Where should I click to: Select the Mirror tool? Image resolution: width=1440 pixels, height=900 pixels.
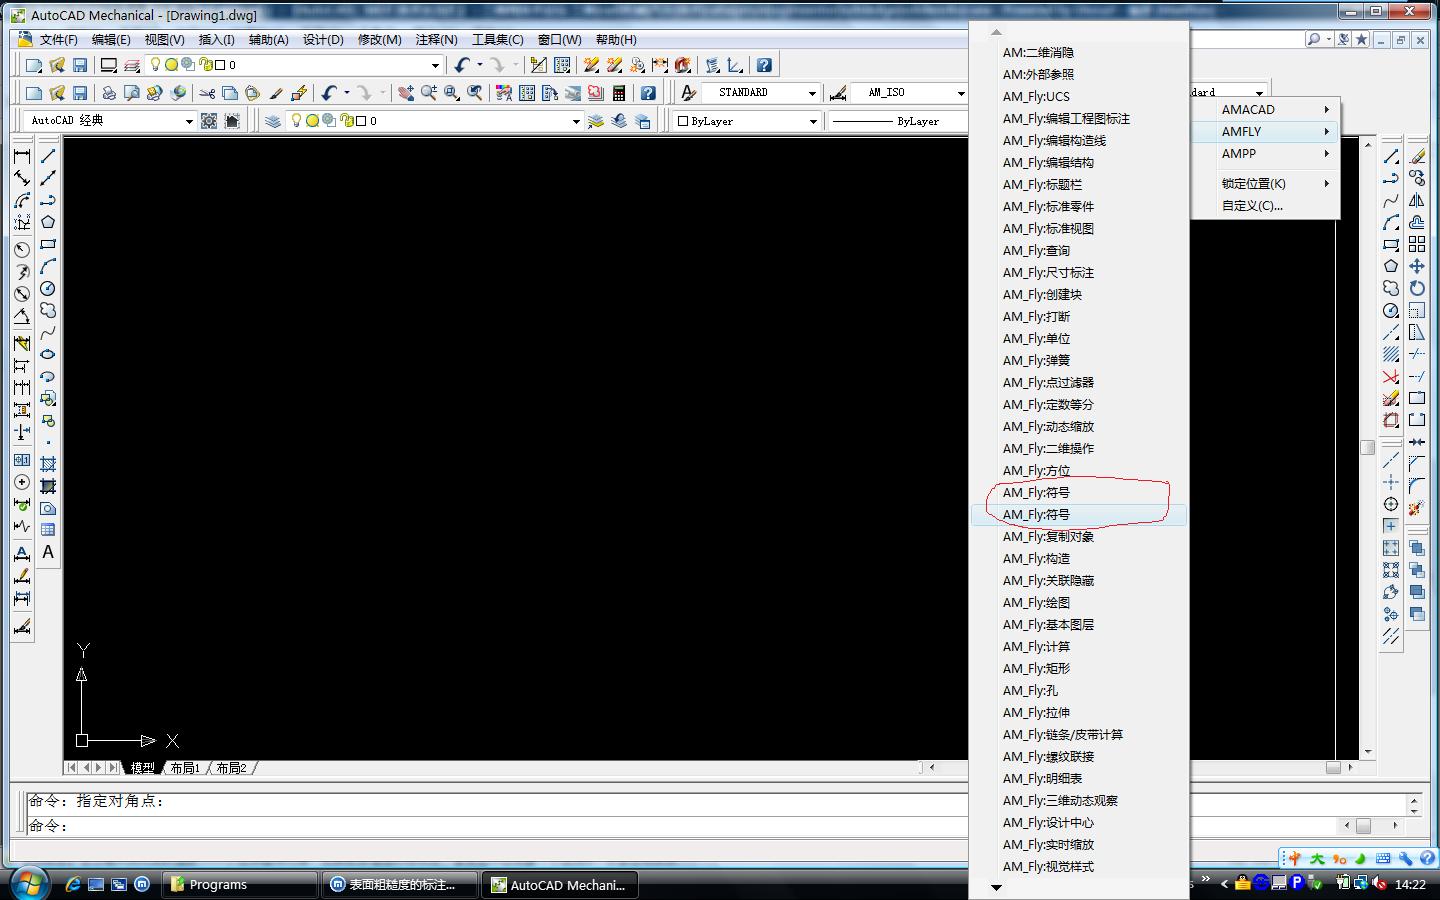[1417, 200]
